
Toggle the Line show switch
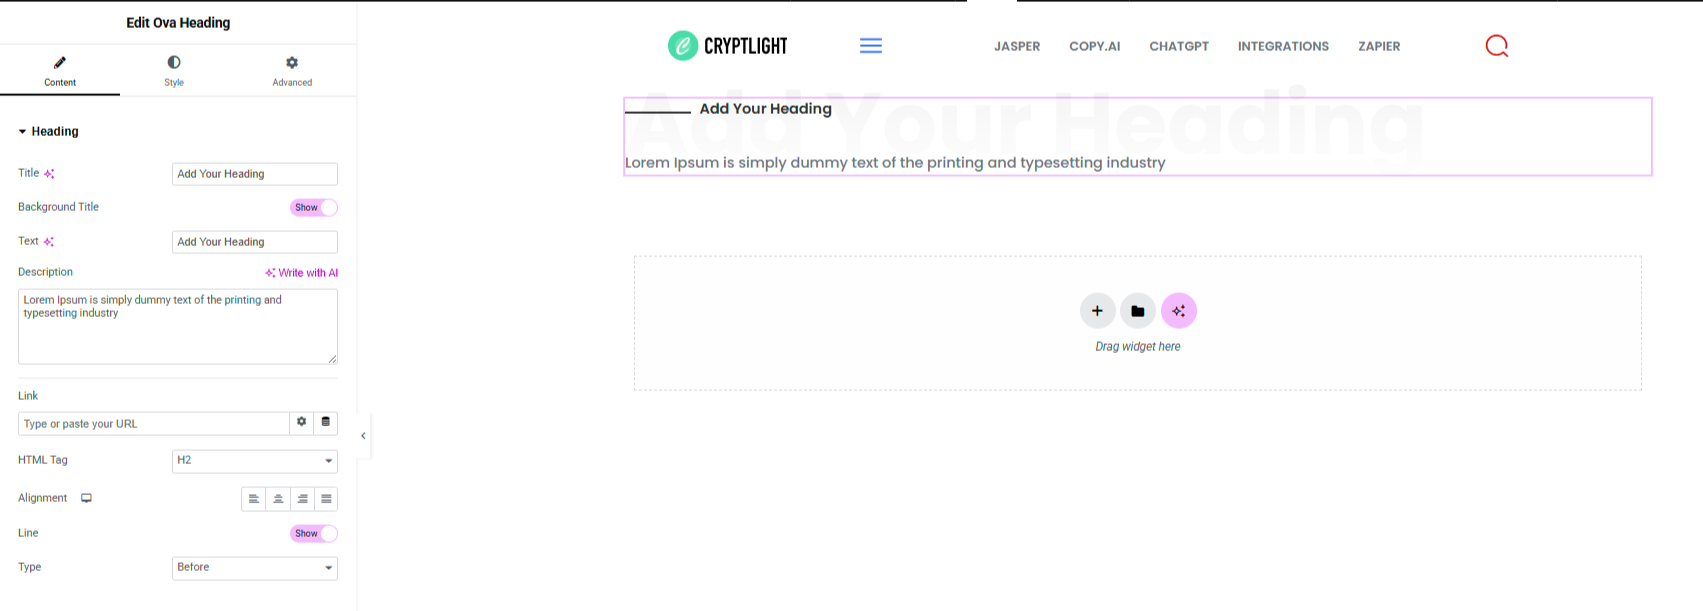pyautogui.click(x=314, y=534)
